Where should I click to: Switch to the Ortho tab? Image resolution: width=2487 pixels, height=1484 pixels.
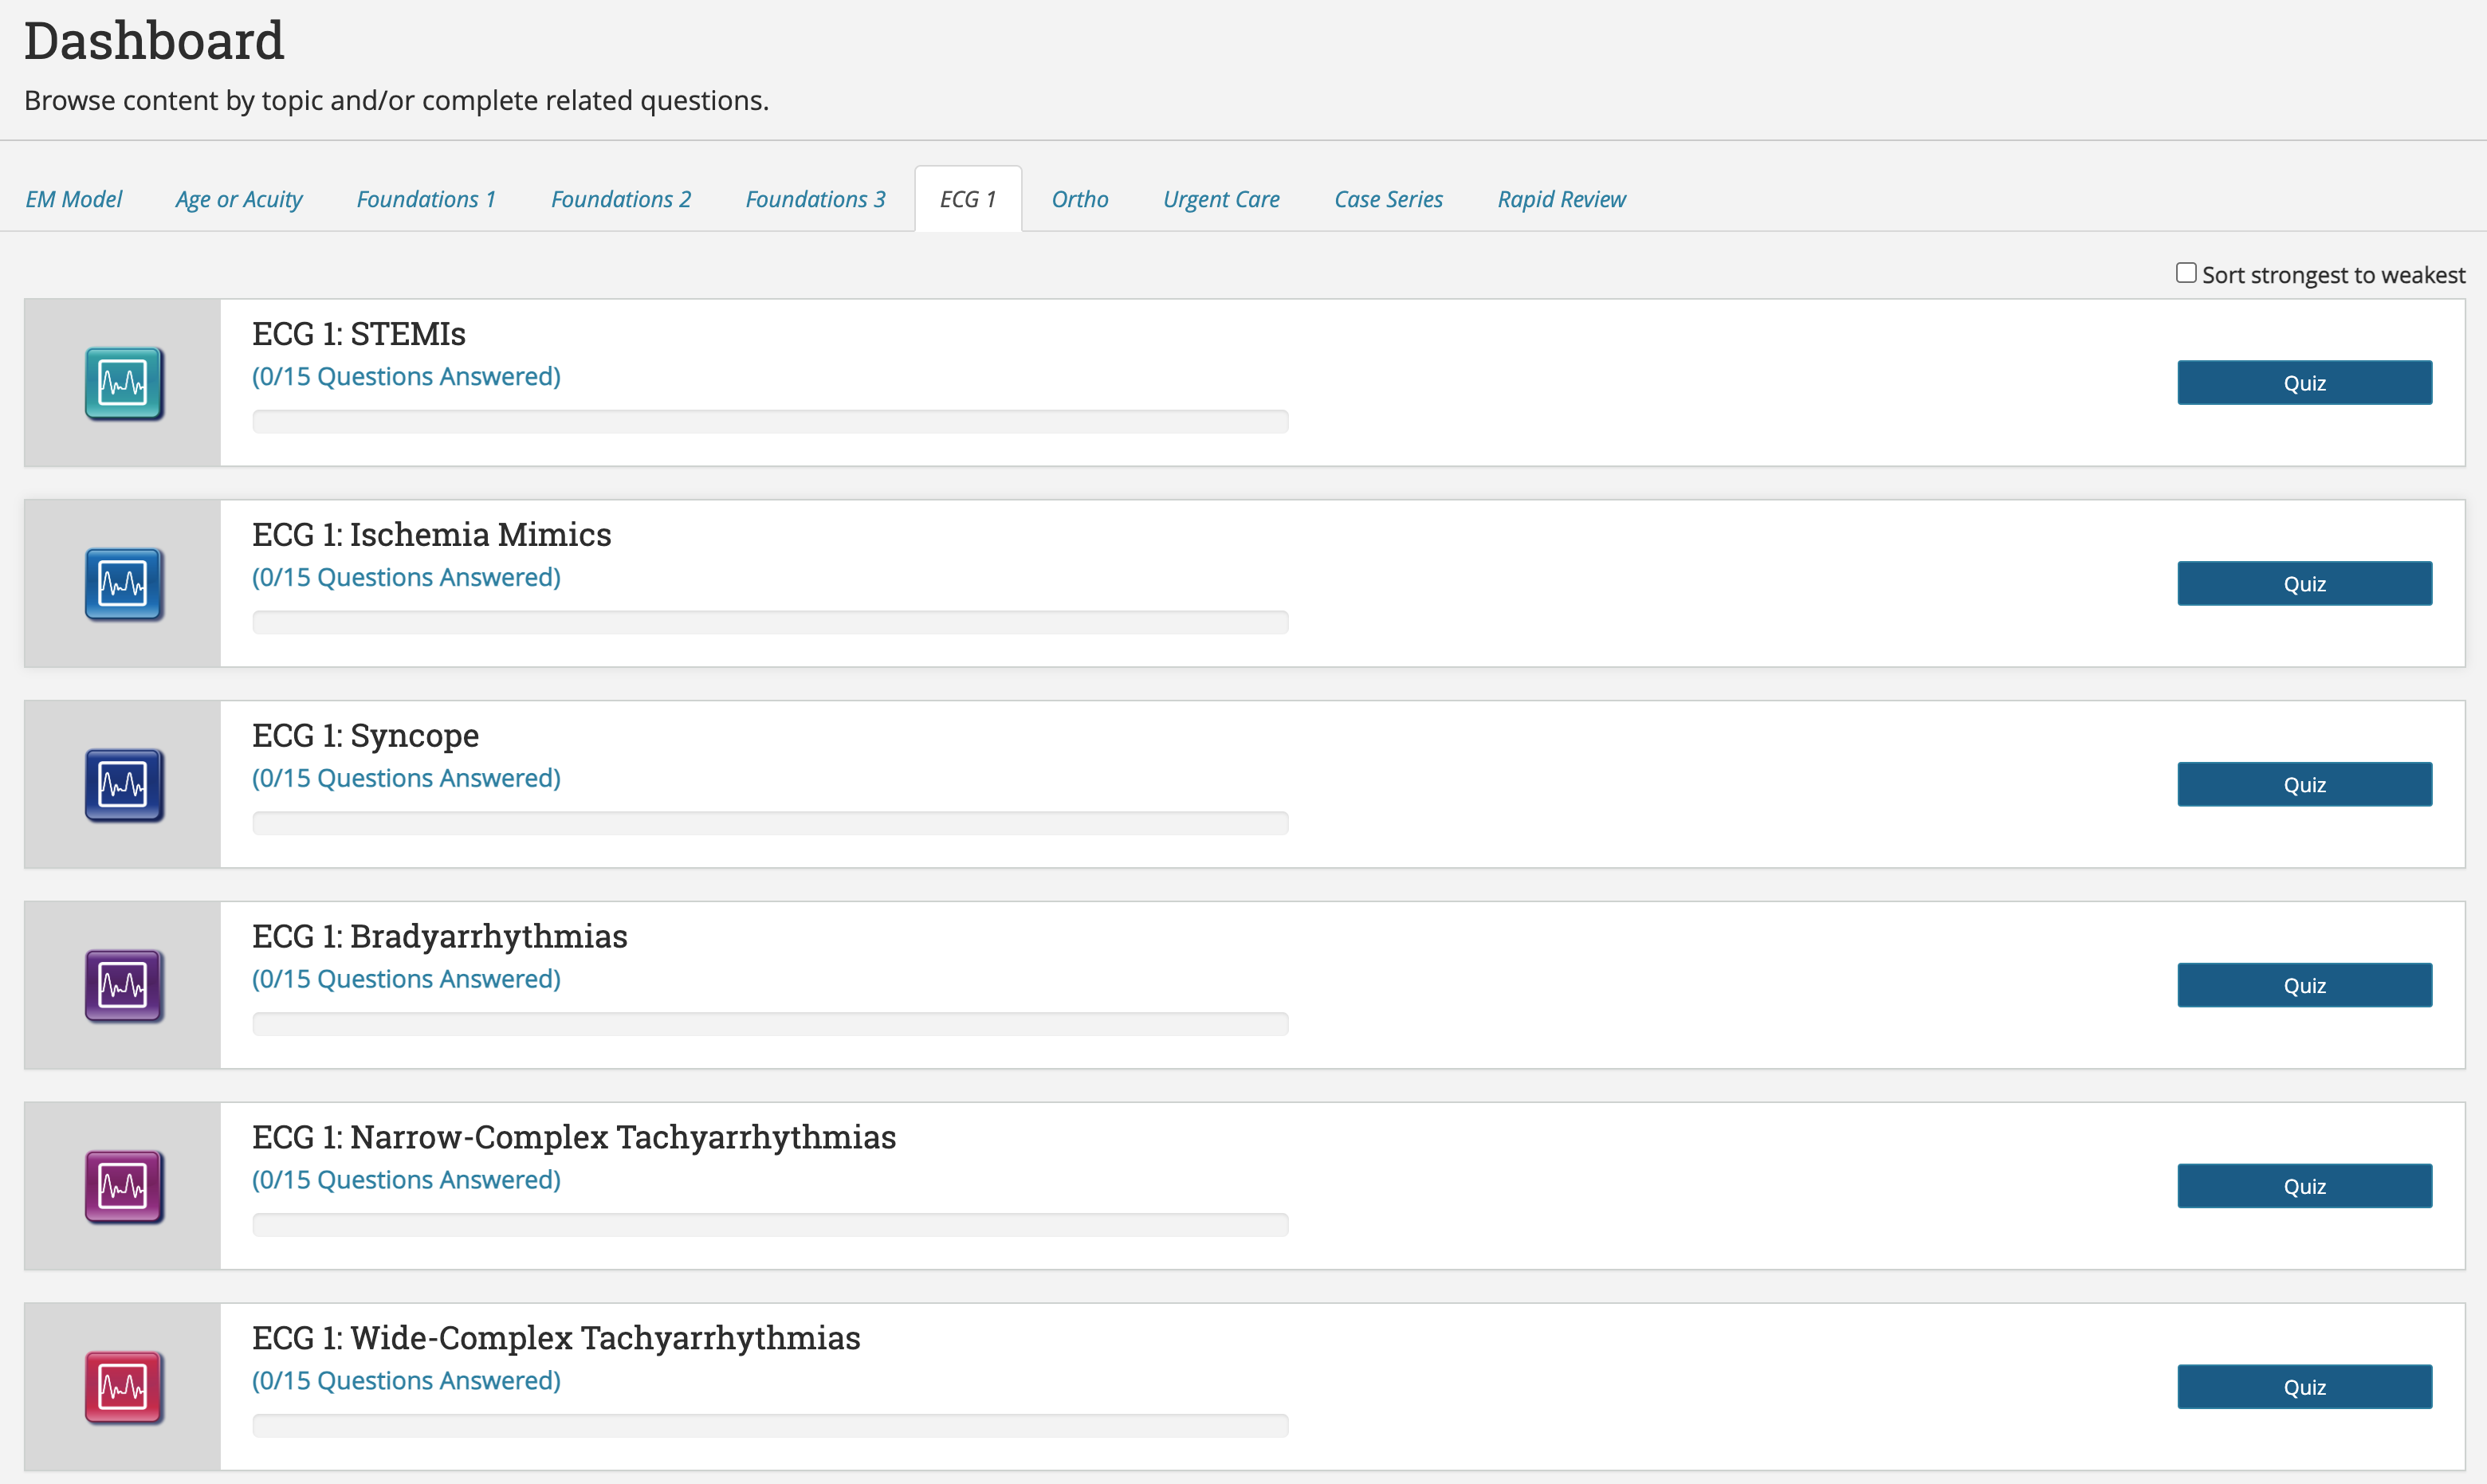coord(1080,198)
